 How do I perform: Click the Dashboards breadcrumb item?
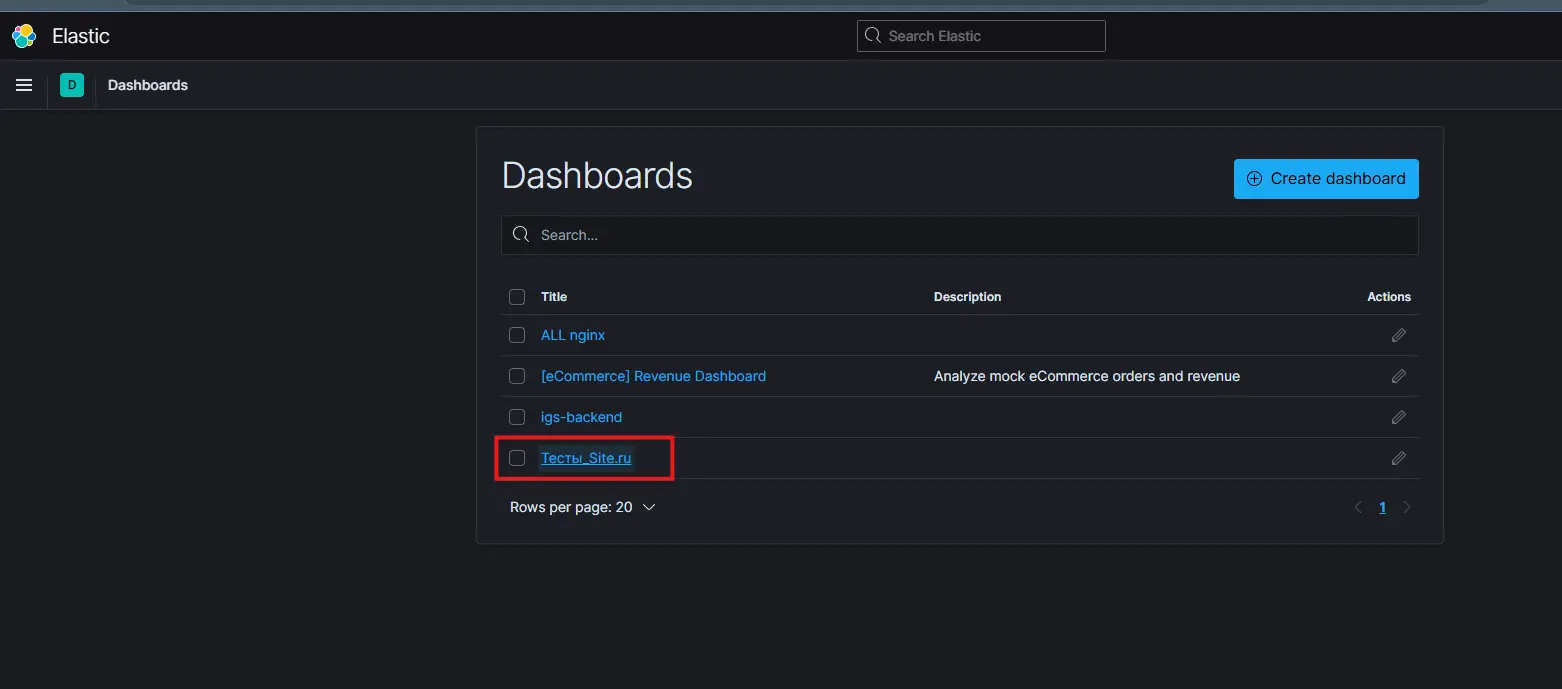coord(148,85)
